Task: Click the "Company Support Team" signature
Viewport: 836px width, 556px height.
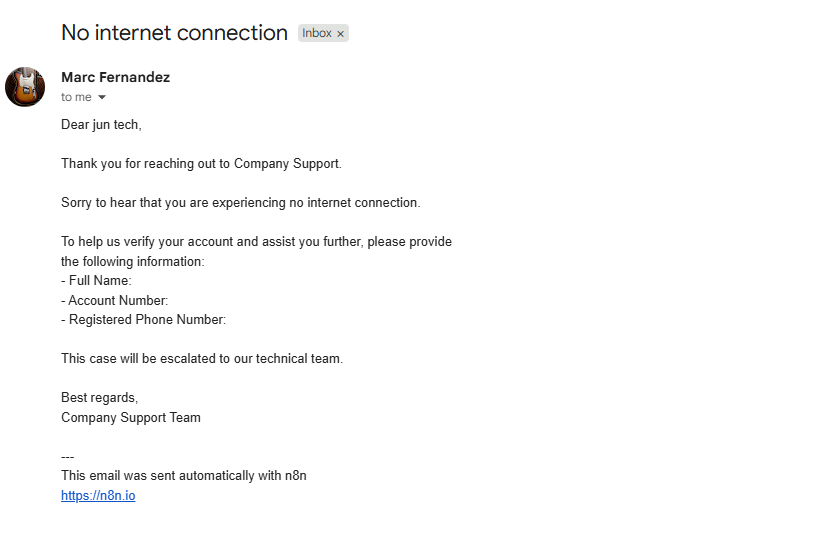Action: click(x=131, y=417)
